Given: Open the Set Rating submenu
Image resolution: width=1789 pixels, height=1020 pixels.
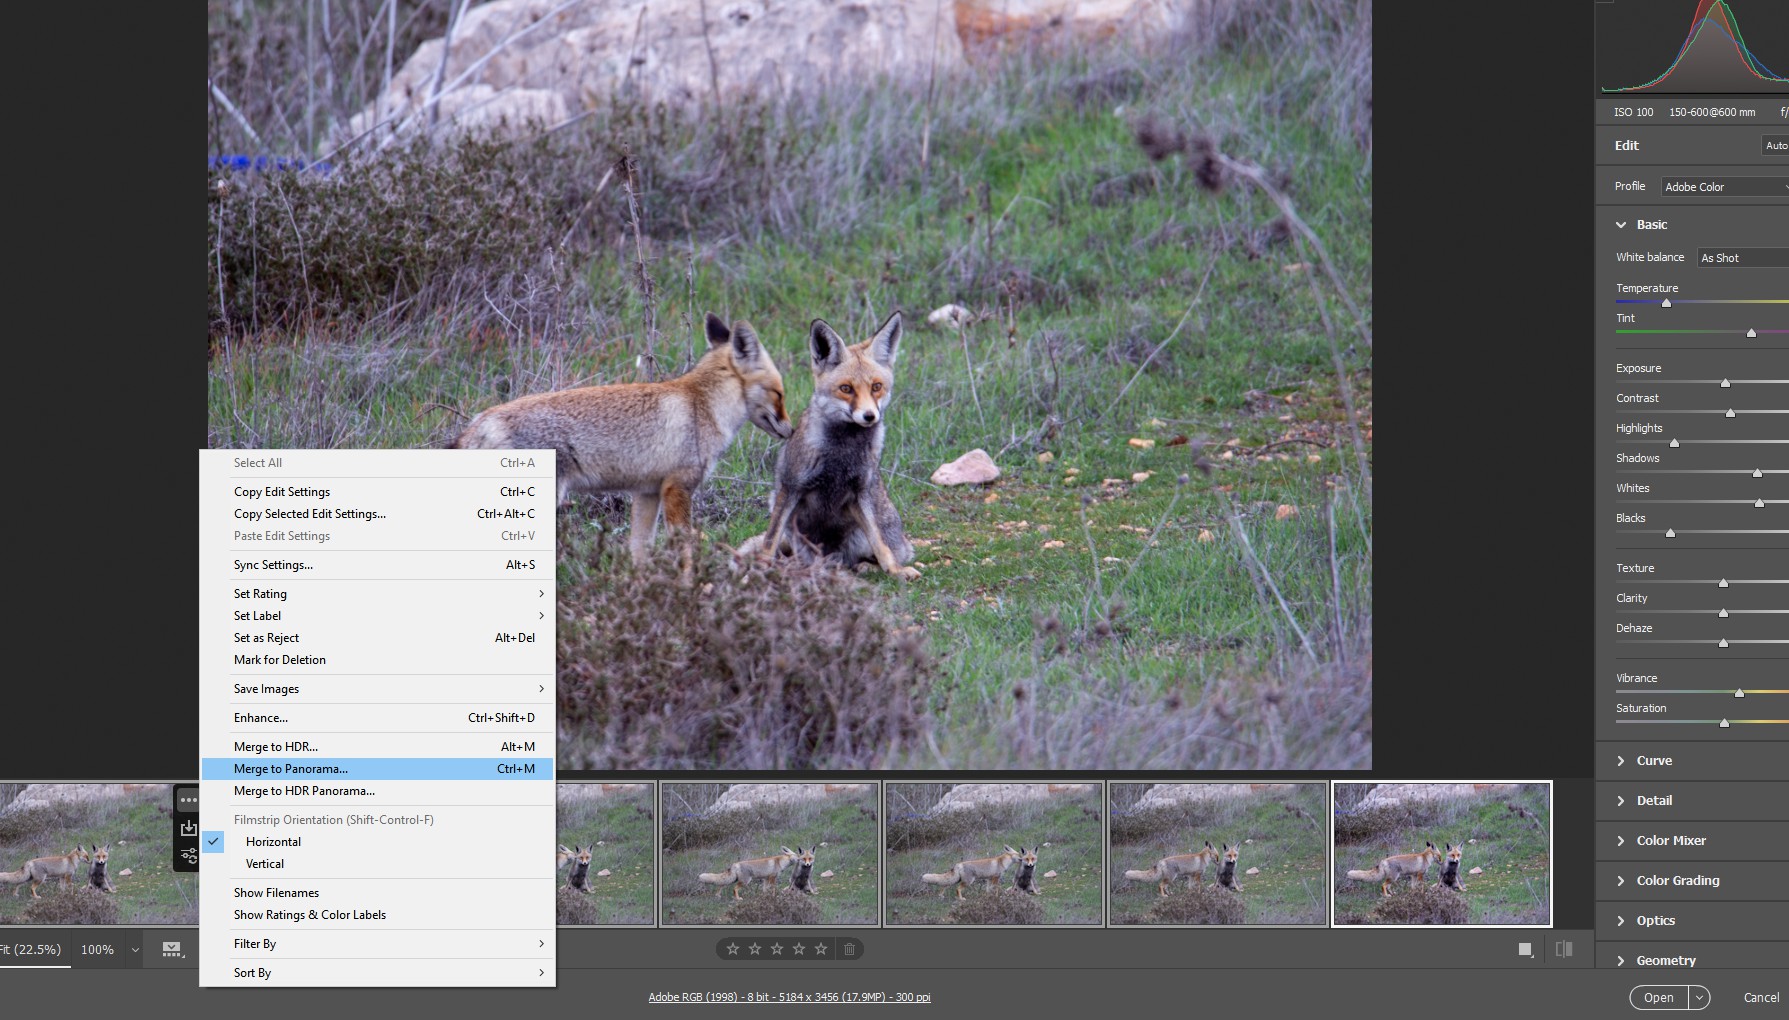Looking at the screenshot, I should tap(377, 594).
